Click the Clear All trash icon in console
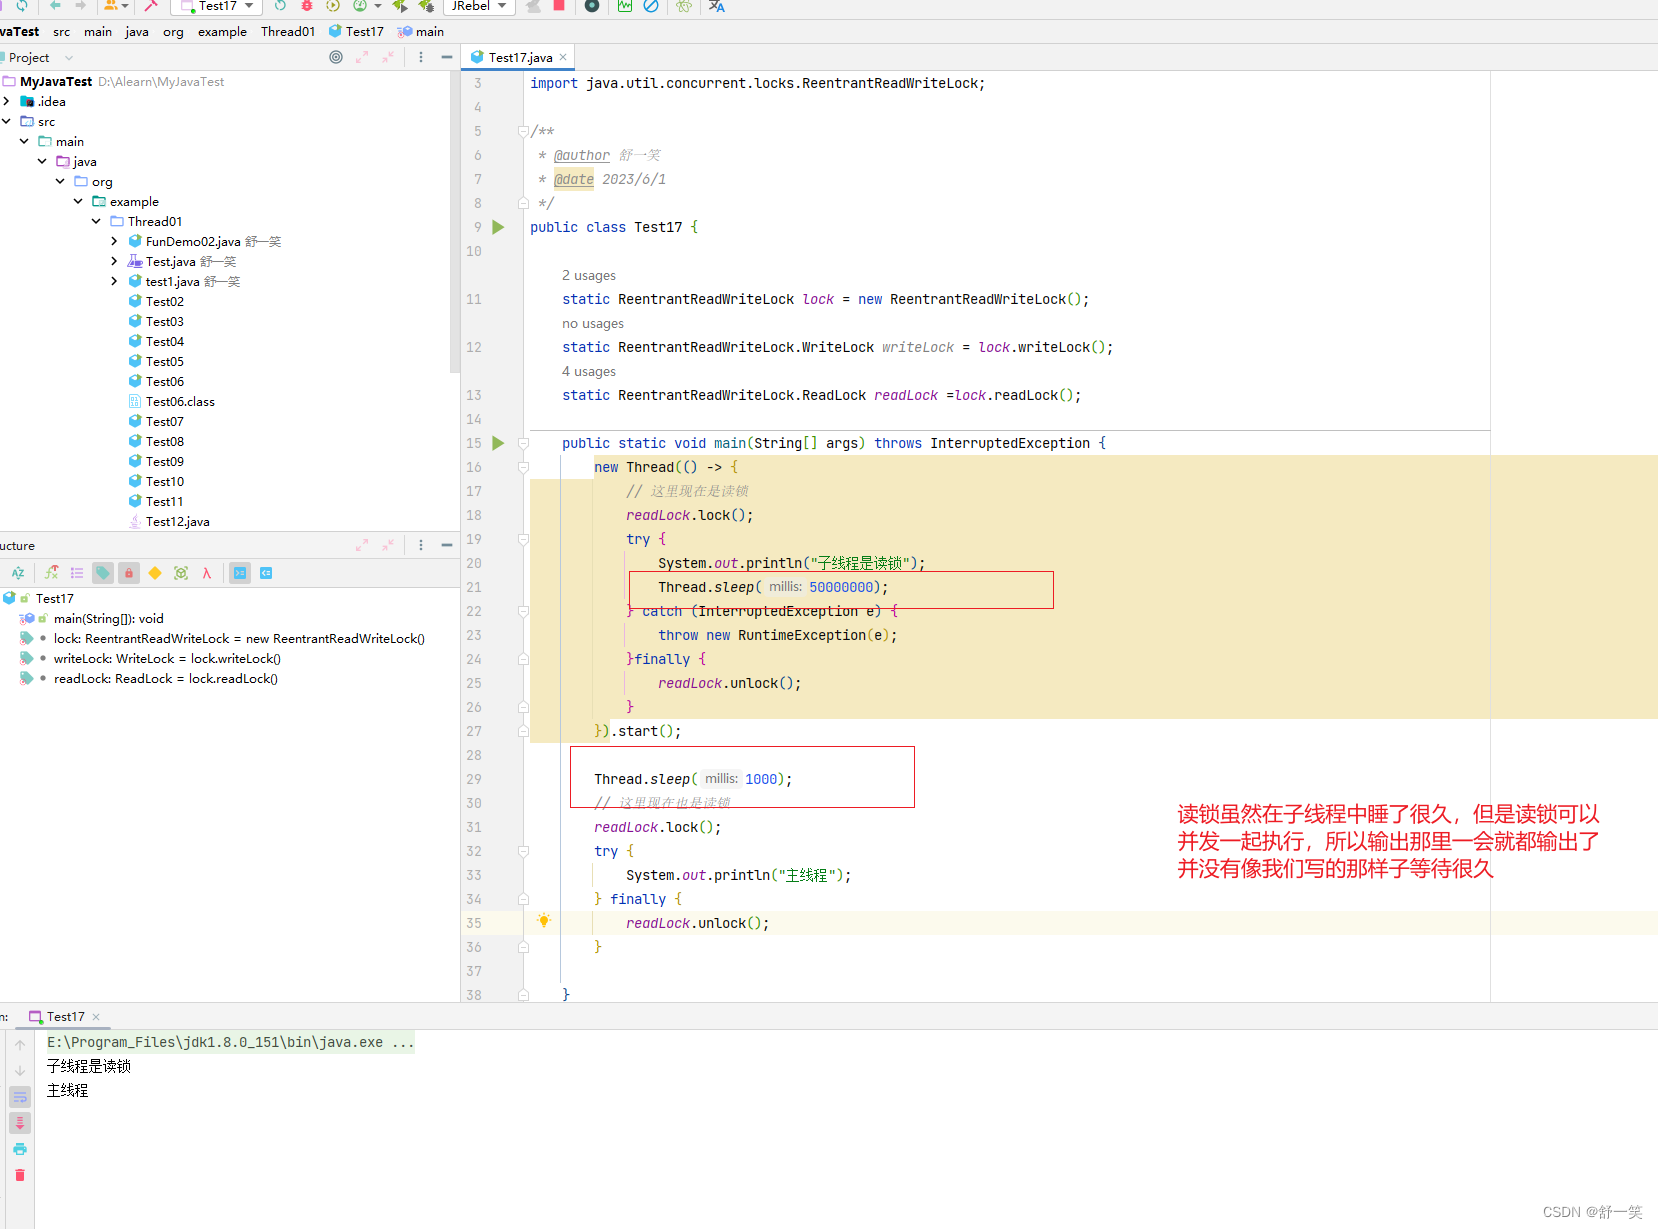 [20, 1175]
